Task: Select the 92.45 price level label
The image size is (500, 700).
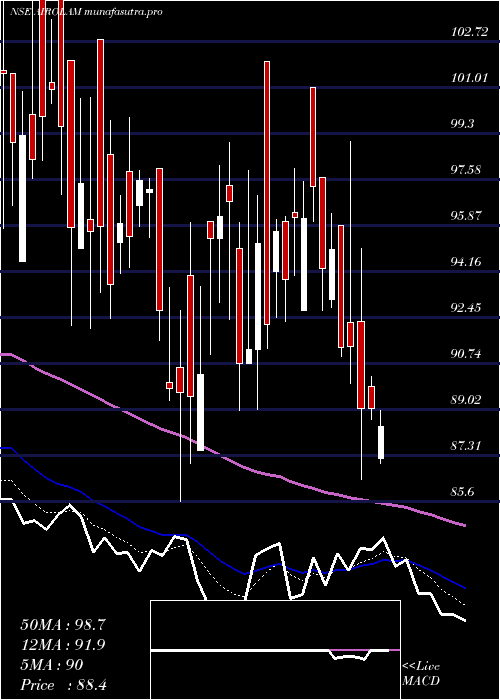Action: tap(468, 308)
